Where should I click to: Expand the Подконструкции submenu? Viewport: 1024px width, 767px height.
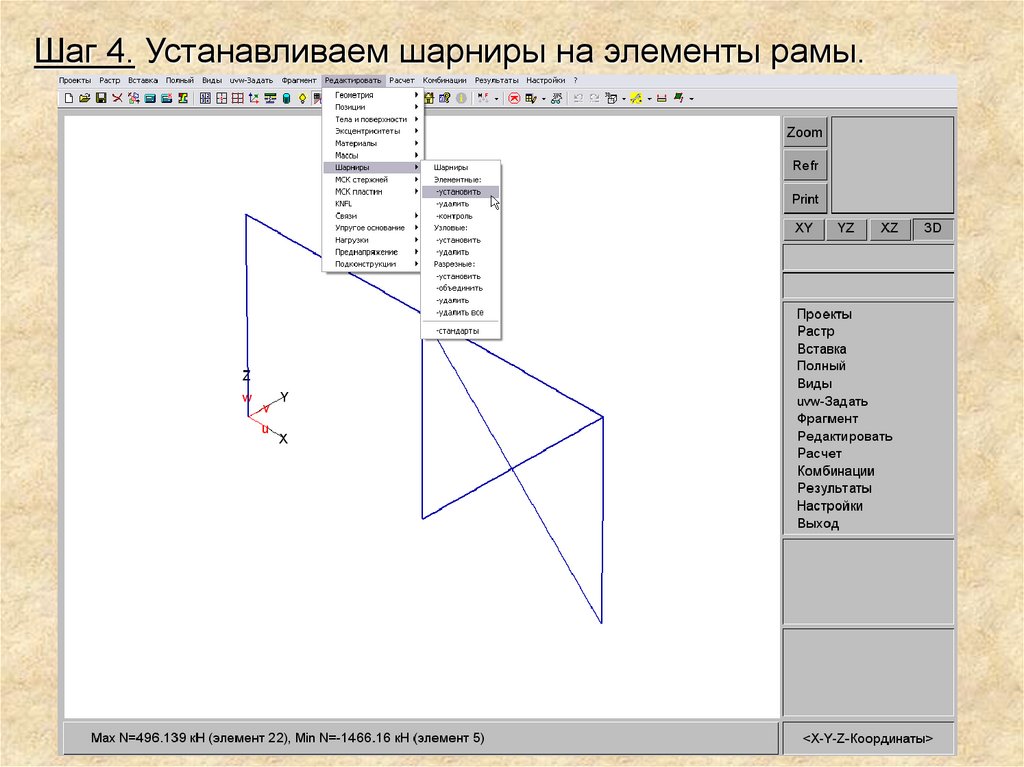373,264
